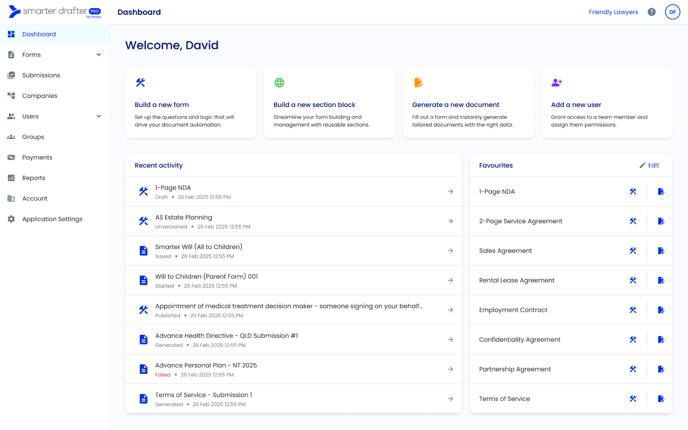
Task: Open form builder for Sales Agreement
Action: [633, 251]
